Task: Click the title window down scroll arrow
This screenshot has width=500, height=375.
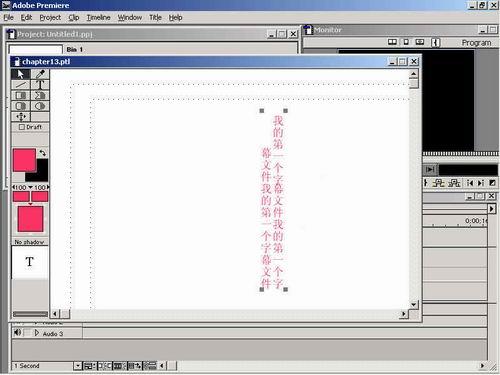Action: pos(413,304)
